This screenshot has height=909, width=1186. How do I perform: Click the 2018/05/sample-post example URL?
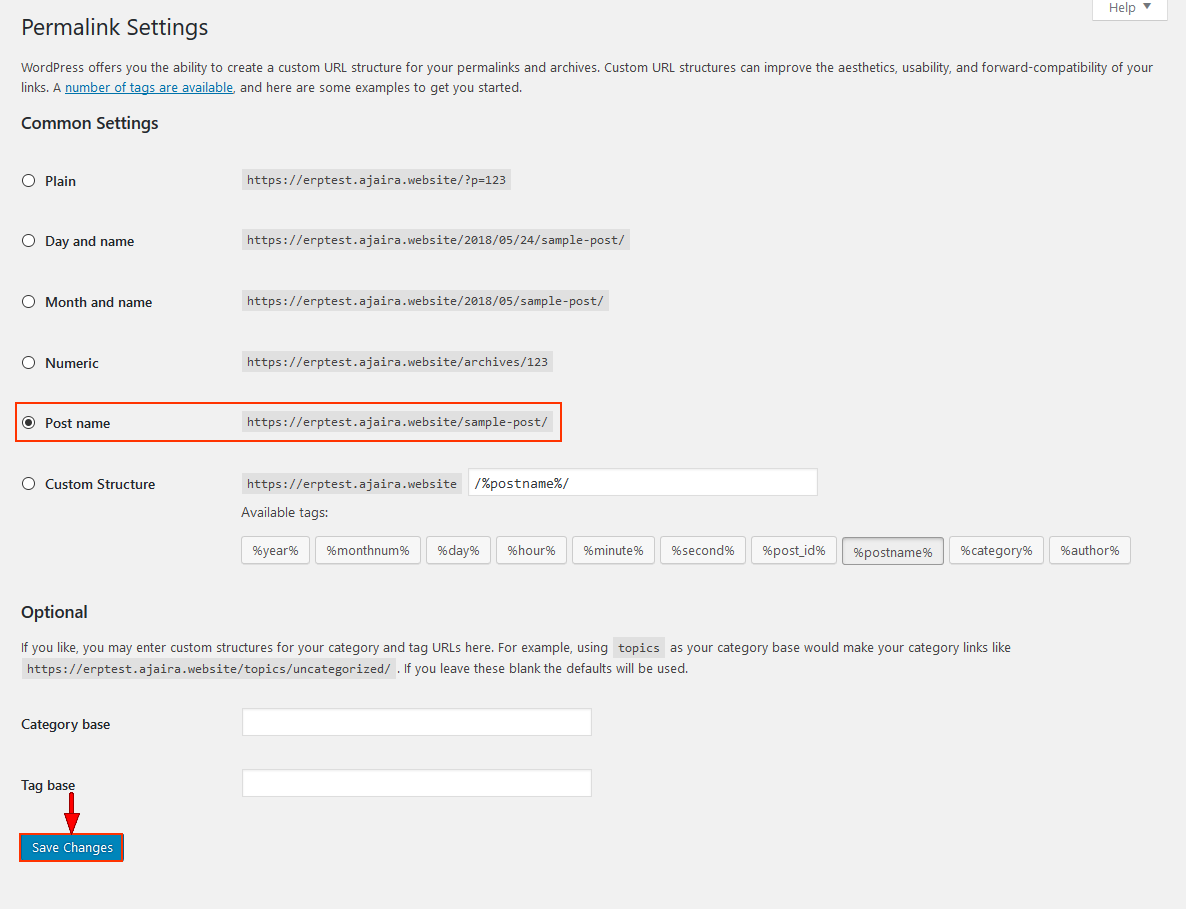coord(425,301)
